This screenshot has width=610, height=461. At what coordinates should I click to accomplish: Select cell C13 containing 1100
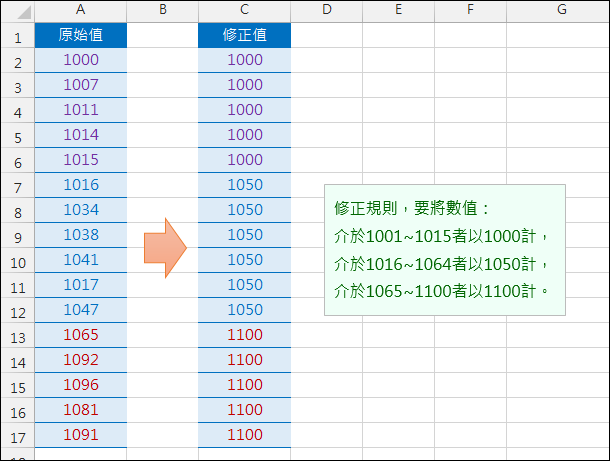click(244, 335)
